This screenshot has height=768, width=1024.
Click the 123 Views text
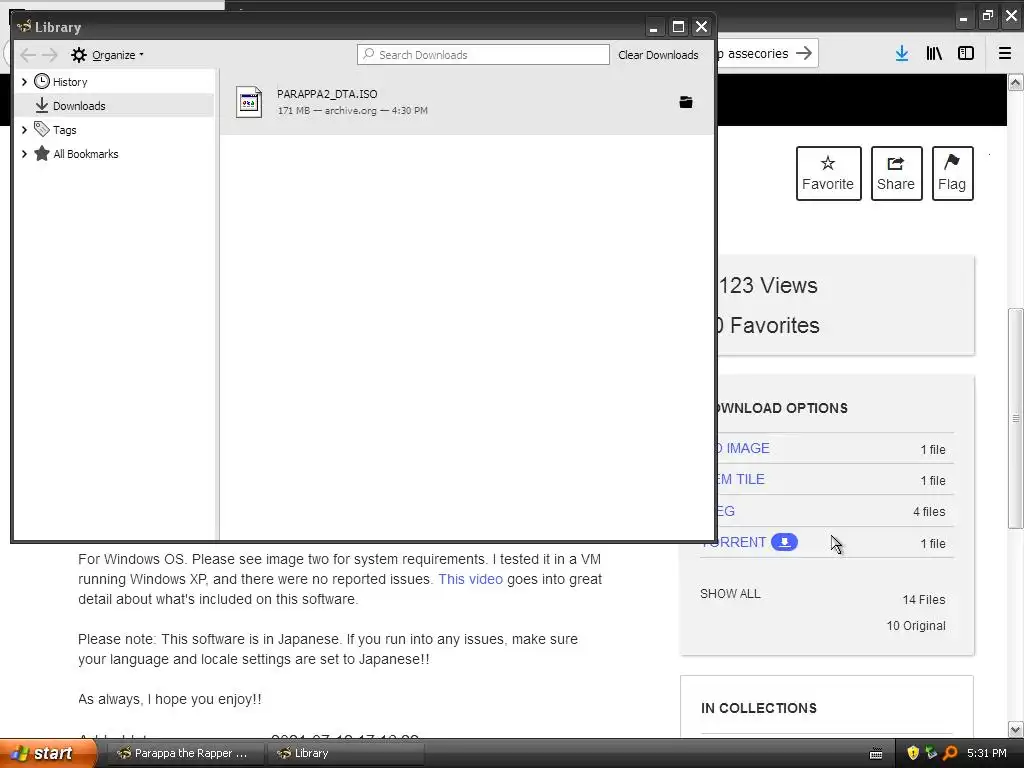click(768, 285)
